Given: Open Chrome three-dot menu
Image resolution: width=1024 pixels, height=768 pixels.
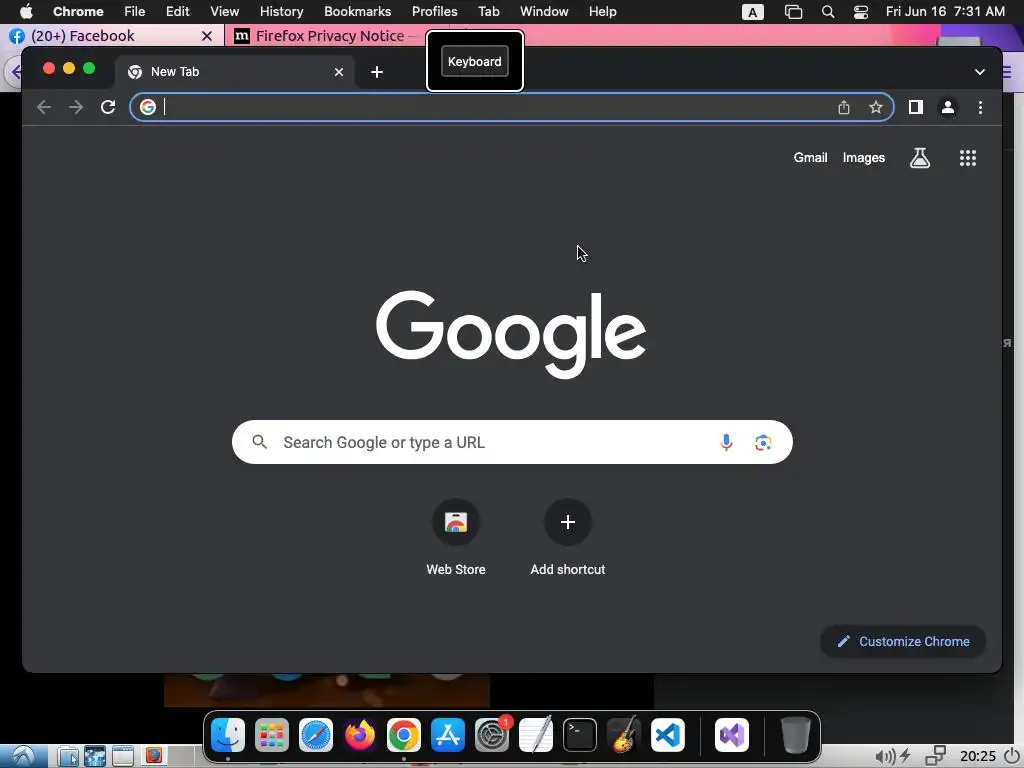Looking at the screenshot, I should click(x=980, y=107).
